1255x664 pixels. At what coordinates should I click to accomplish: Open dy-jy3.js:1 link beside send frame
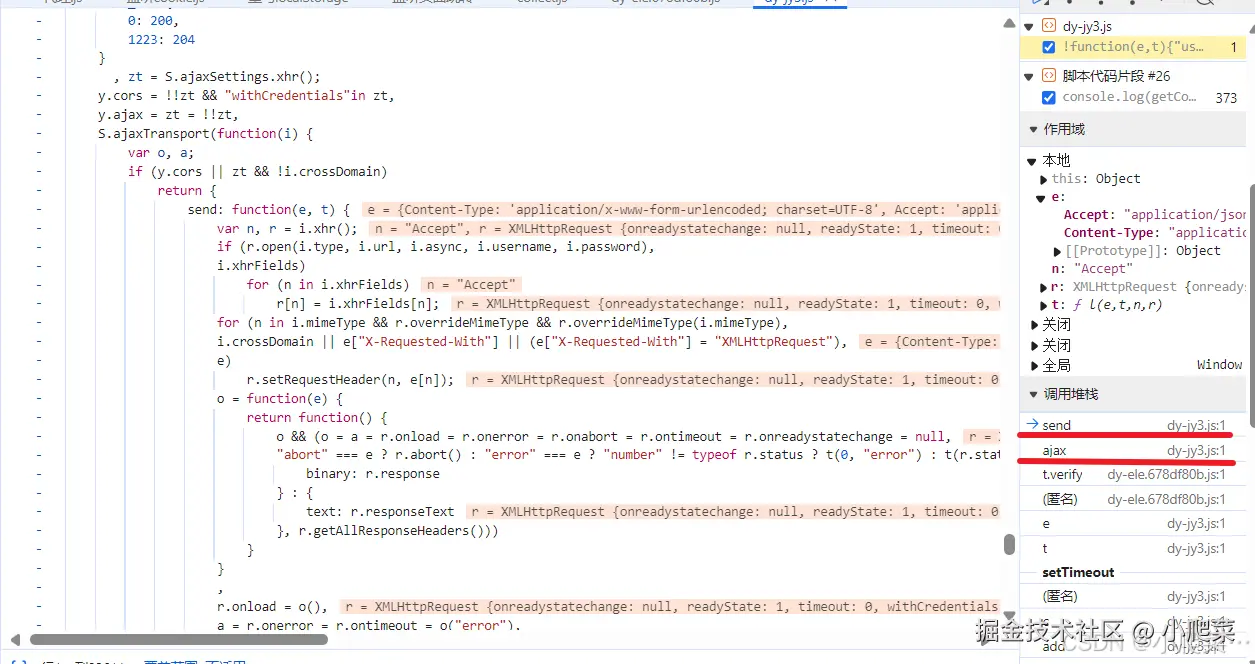1196,425
